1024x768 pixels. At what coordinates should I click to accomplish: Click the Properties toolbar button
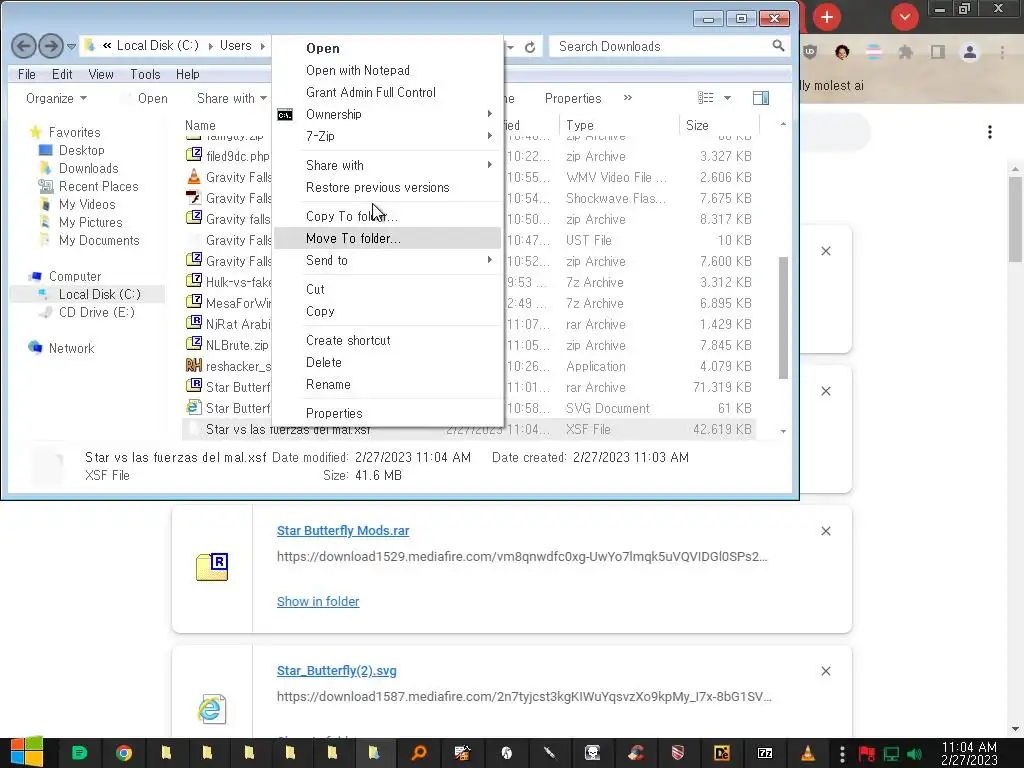tap(573, 99)
